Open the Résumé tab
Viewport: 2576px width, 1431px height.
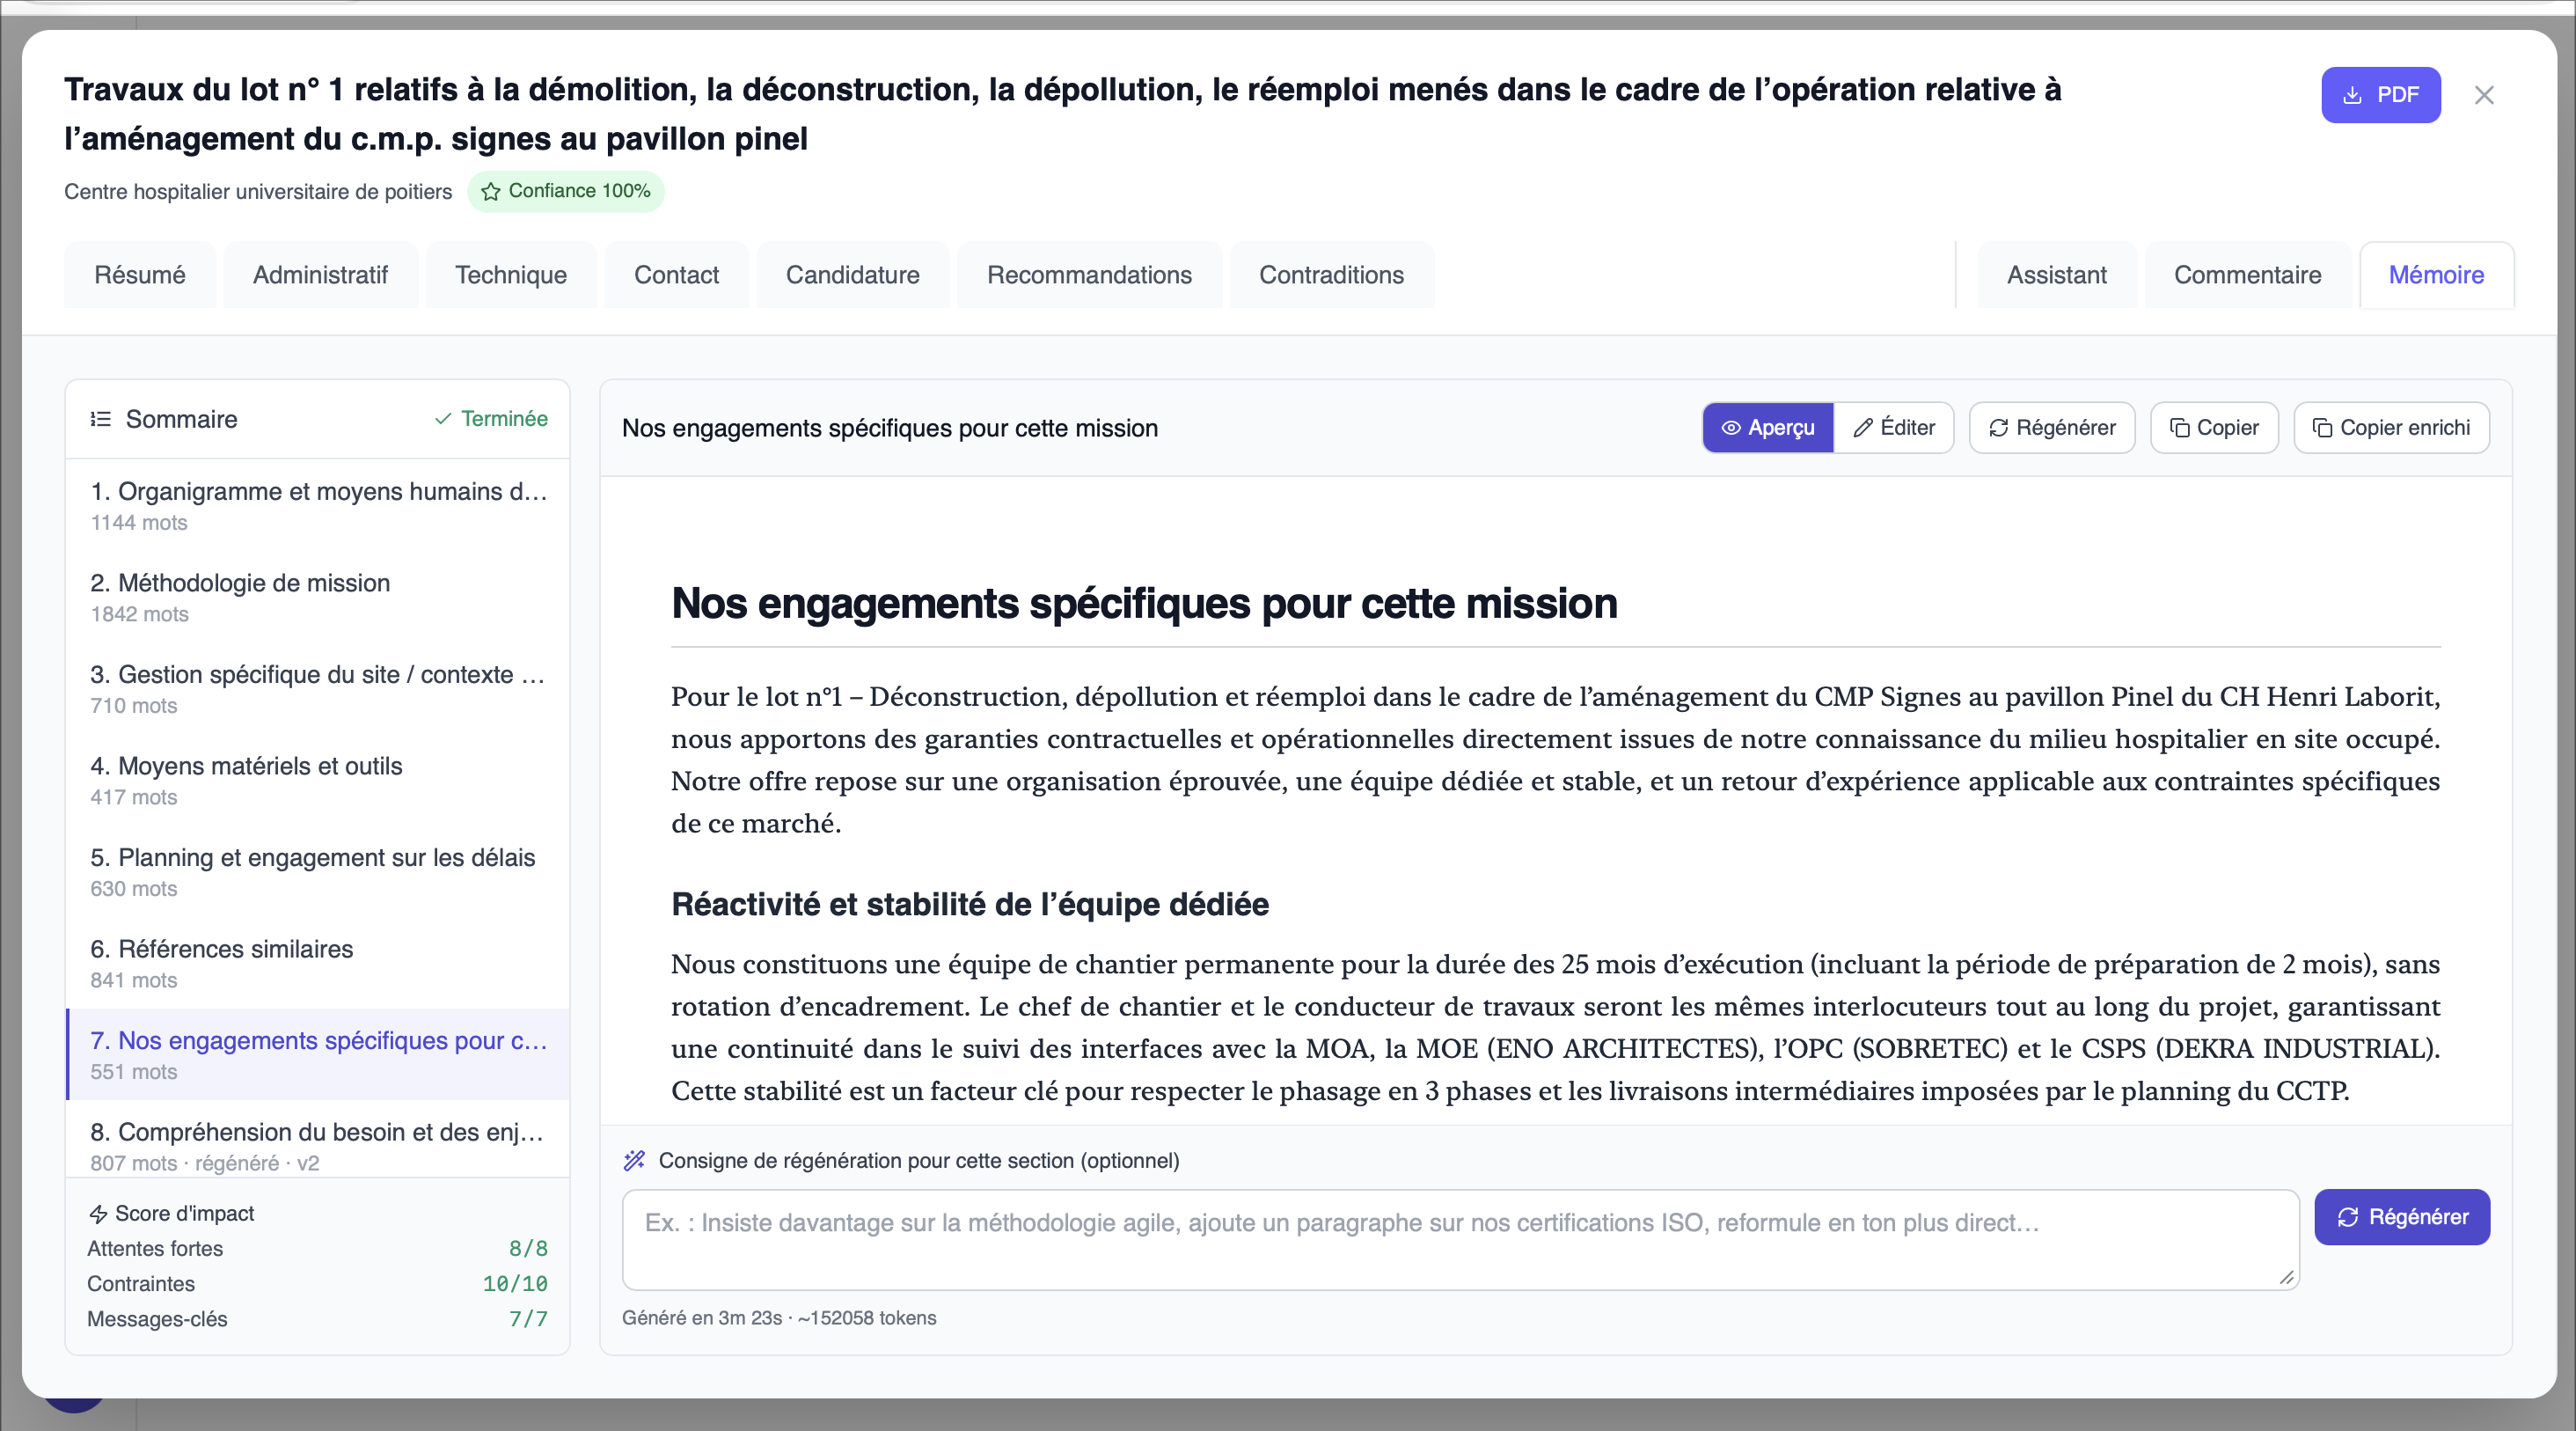pos(140,275)
